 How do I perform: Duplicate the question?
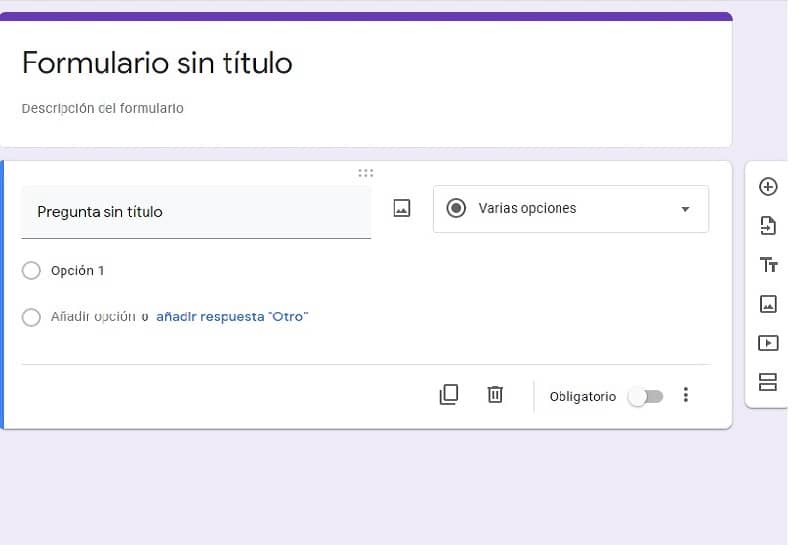449,395
